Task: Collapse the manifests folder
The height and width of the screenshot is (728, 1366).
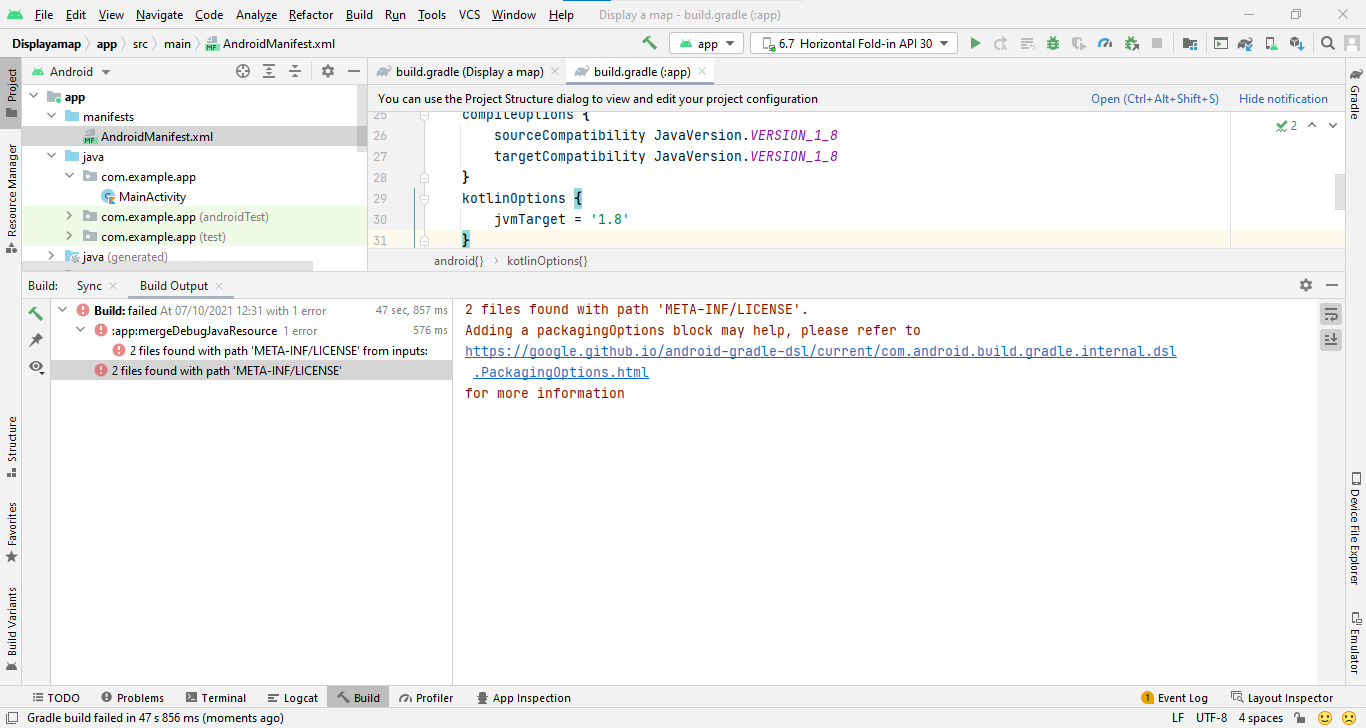Action: tap(51, 117)
